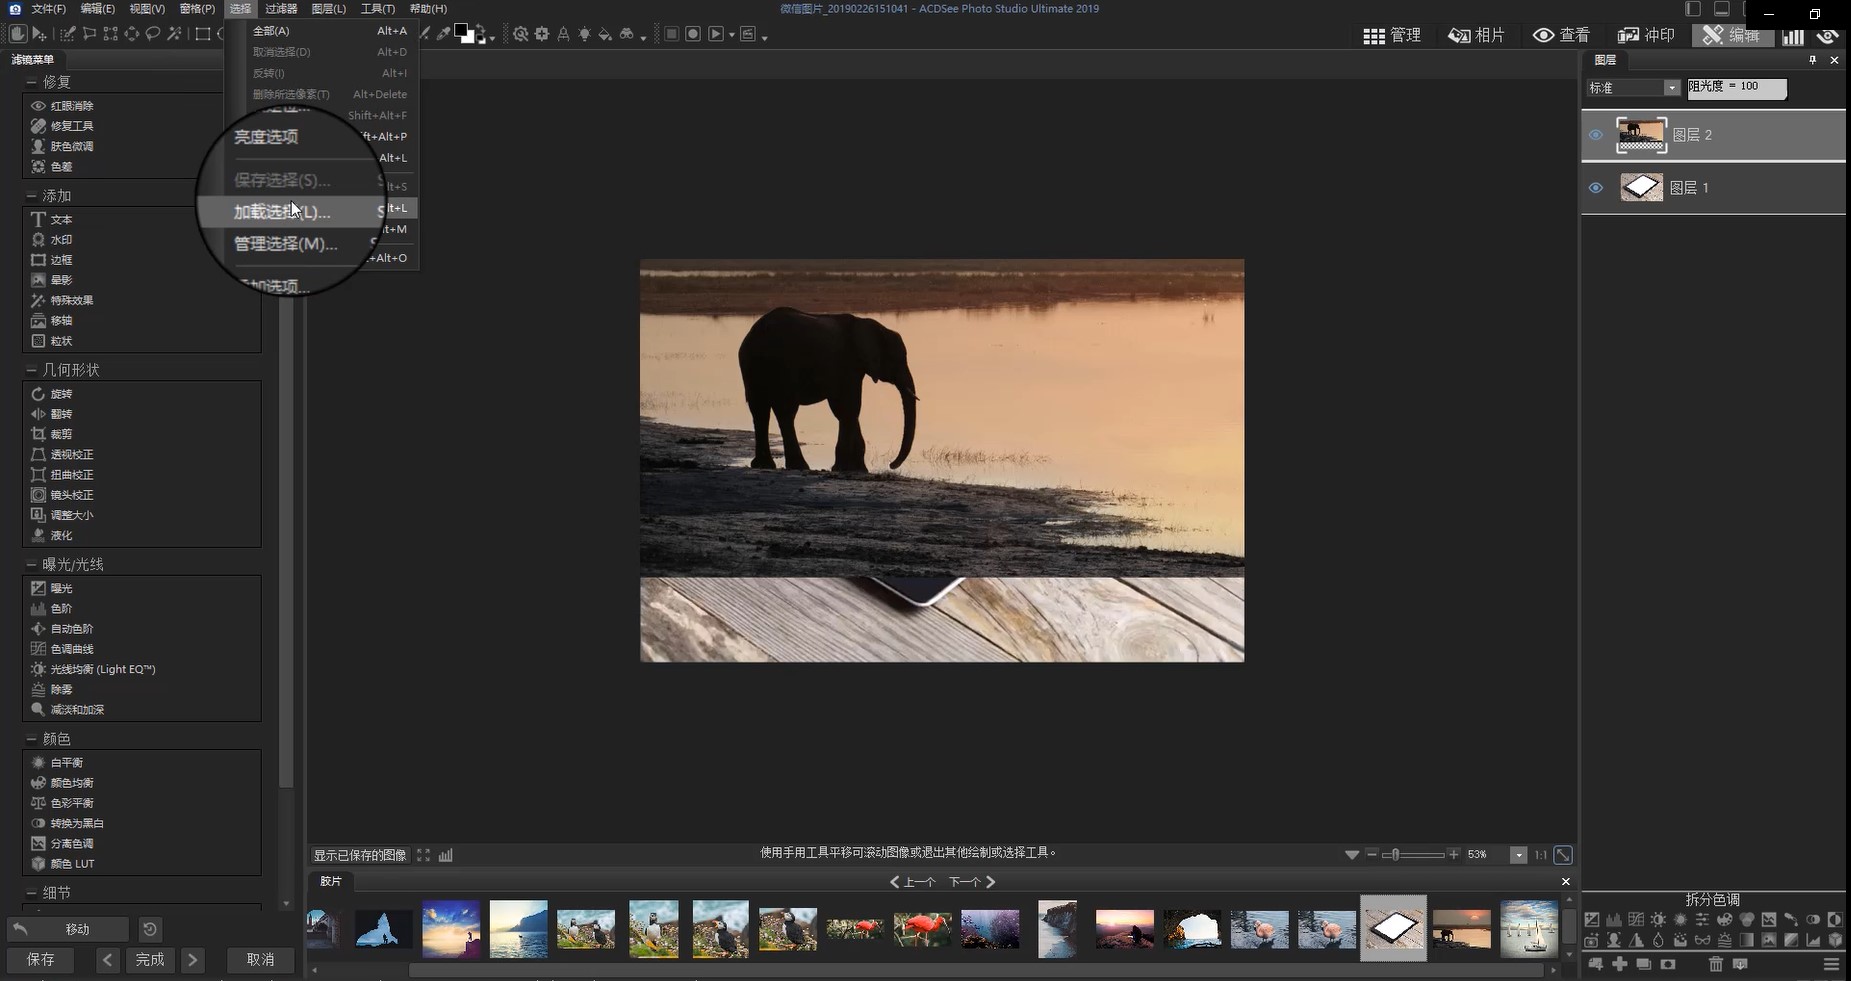The height and width of the screenshot is (981, 1851).
Task: Show histogram icon below image
Action: tap(446, 855)
